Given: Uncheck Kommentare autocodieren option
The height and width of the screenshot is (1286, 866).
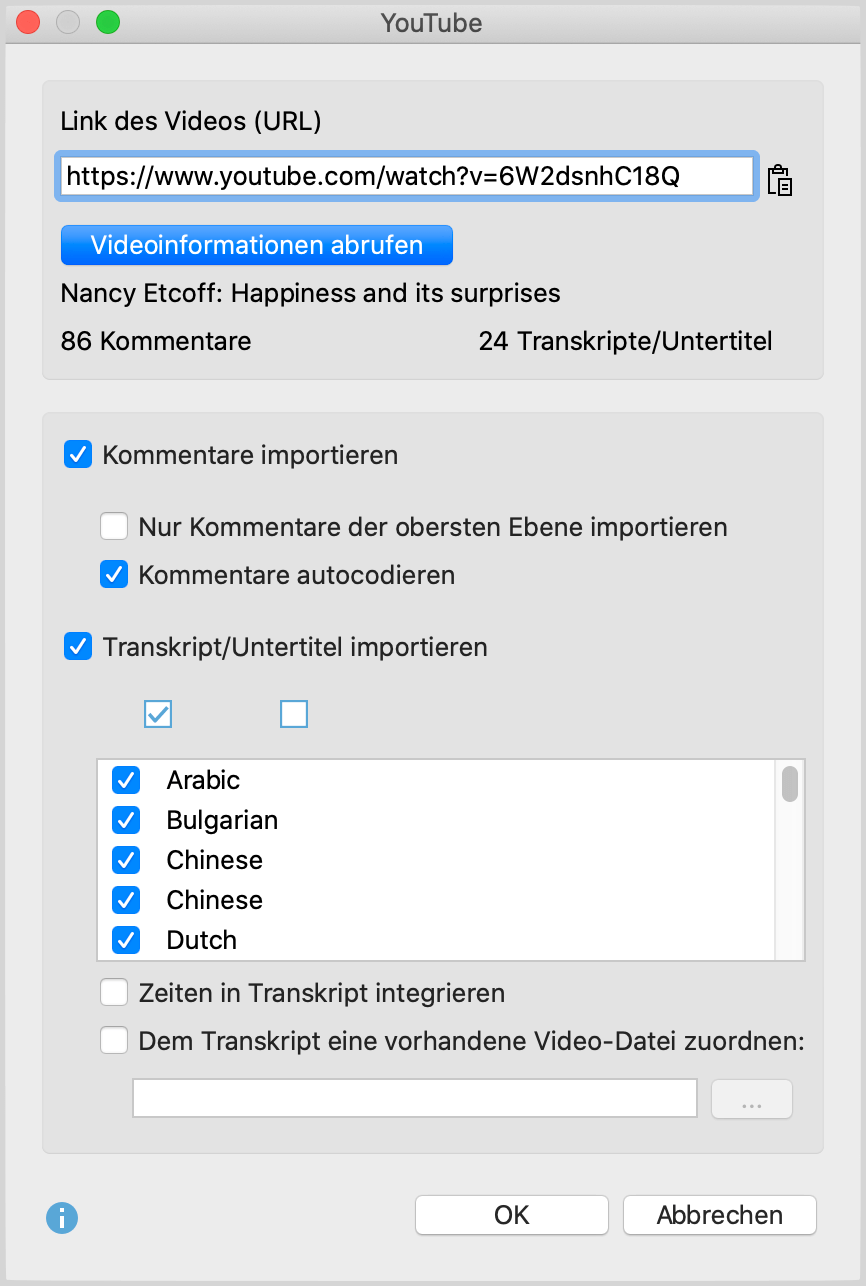Looking at the screenshot, I should pyautogui.click(x=114, y=575).
